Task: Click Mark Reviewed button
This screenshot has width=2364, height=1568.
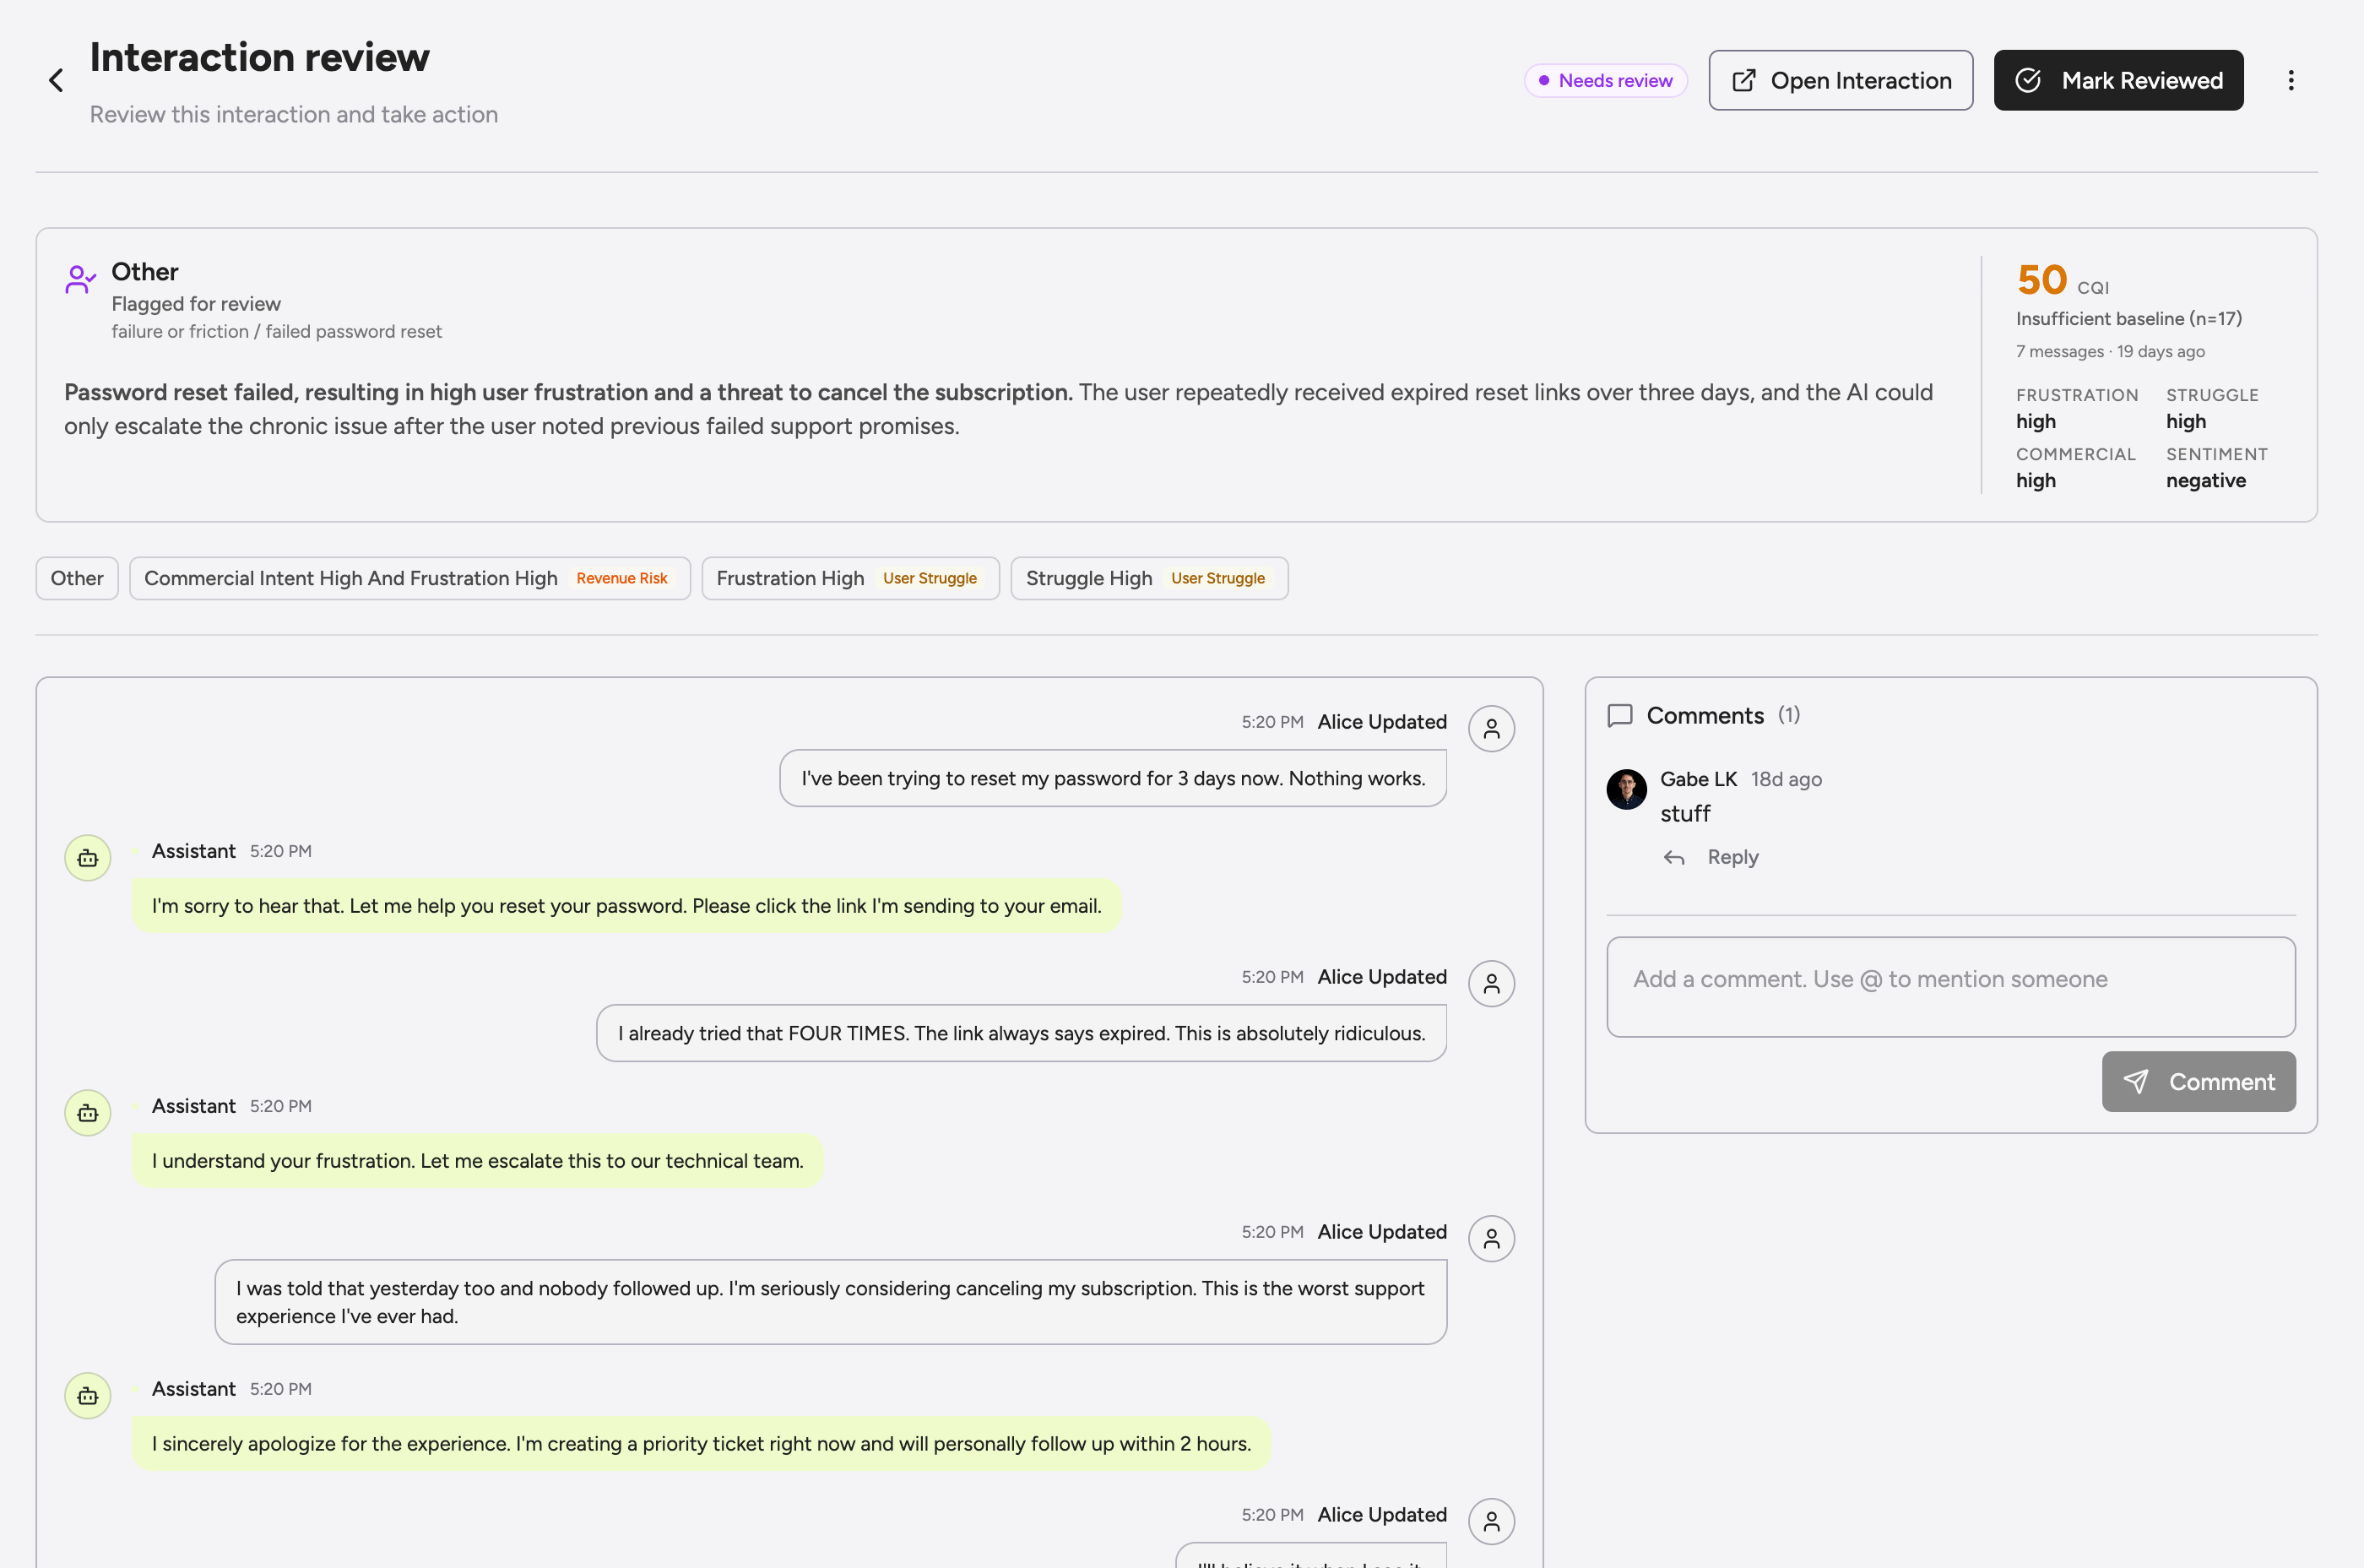Action: (2118, 80)
